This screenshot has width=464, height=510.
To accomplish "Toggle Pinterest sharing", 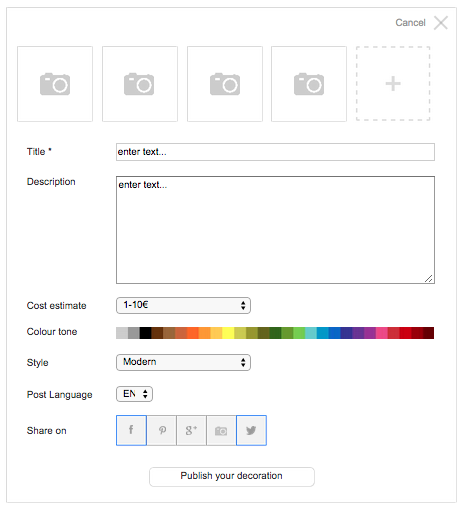I will (x=162, y=430).
